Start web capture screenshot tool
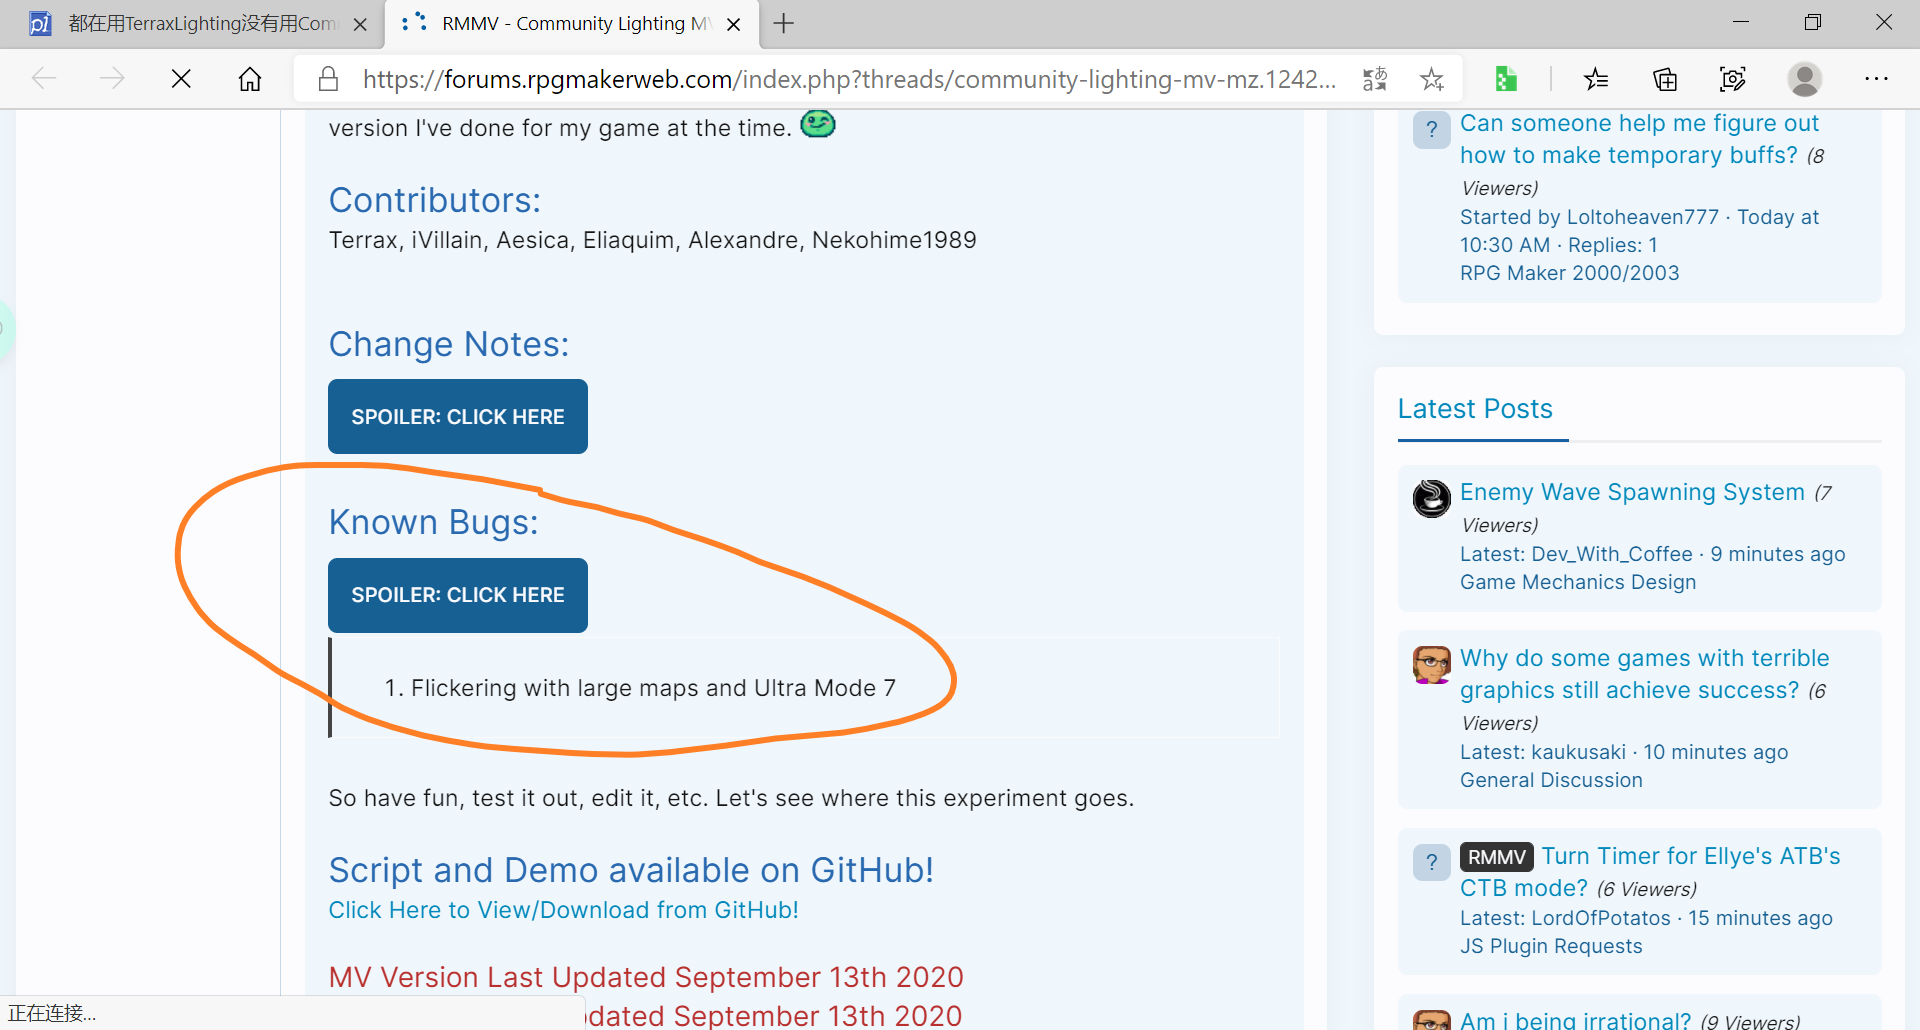This screenshot has width=1920, height=1030. pos(1733,79)
